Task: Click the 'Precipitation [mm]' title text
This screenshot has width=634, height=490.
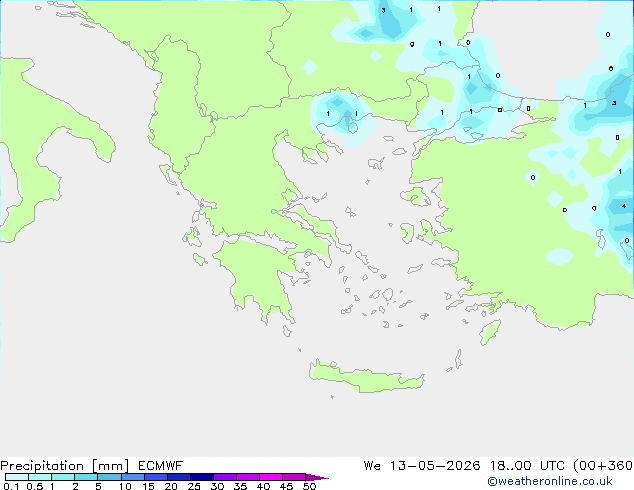Action: (x=65, y=466)
